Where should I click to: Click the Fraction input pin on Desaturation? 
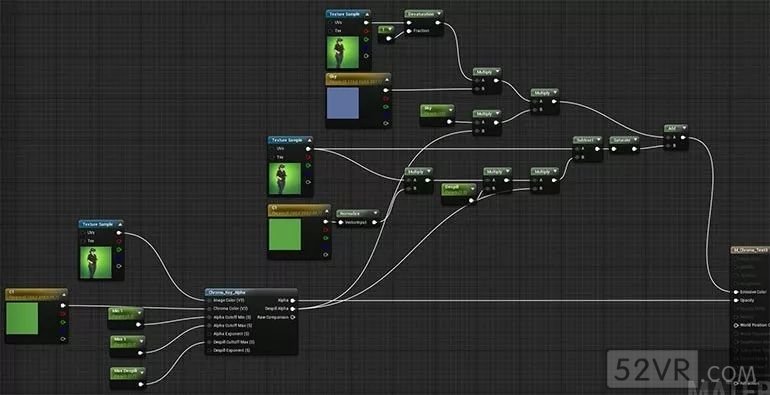(409, 31)
